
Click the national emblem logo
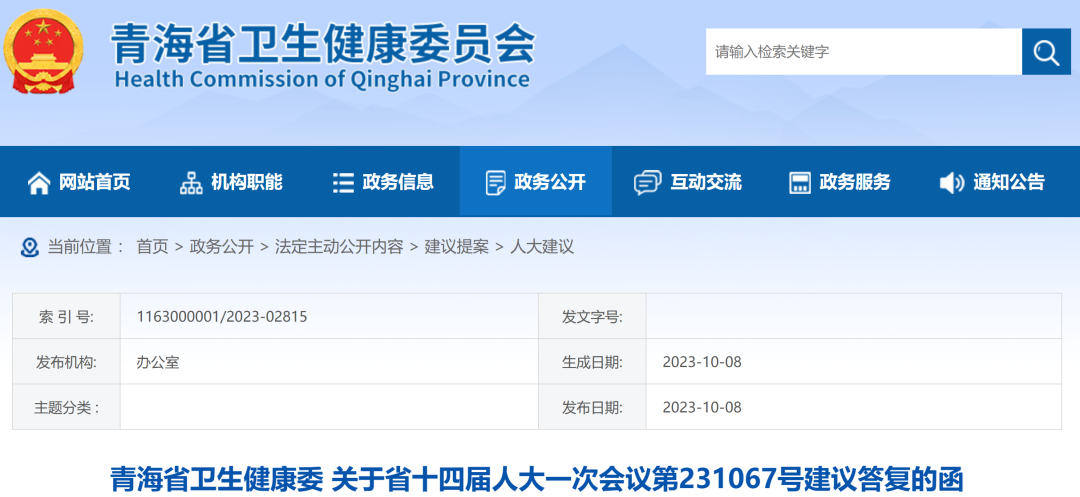point(43,52)
